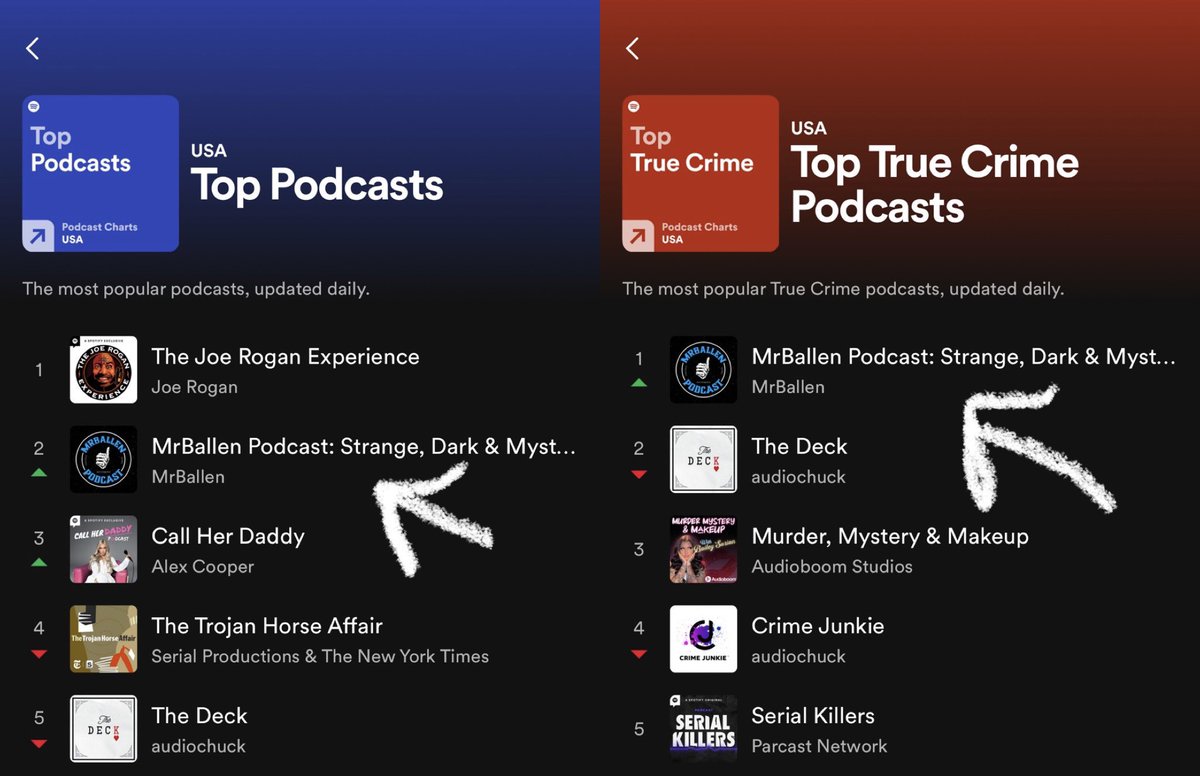Screen dimensions: 1200x776
Task: Open the red Top True Crime cover art
Action: point(700,173)
